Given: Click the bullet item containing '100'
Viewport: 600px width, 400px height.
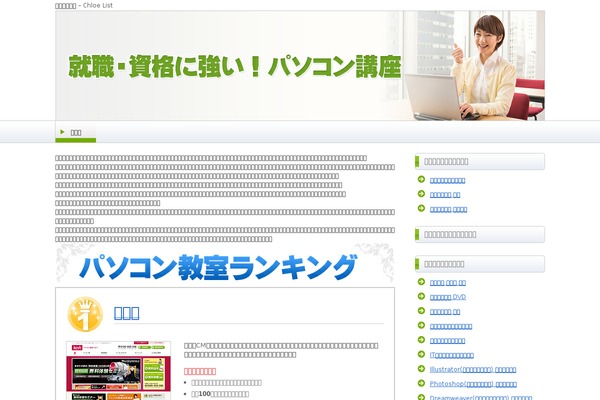Looking at the screenshot, I should click(220, 394).
